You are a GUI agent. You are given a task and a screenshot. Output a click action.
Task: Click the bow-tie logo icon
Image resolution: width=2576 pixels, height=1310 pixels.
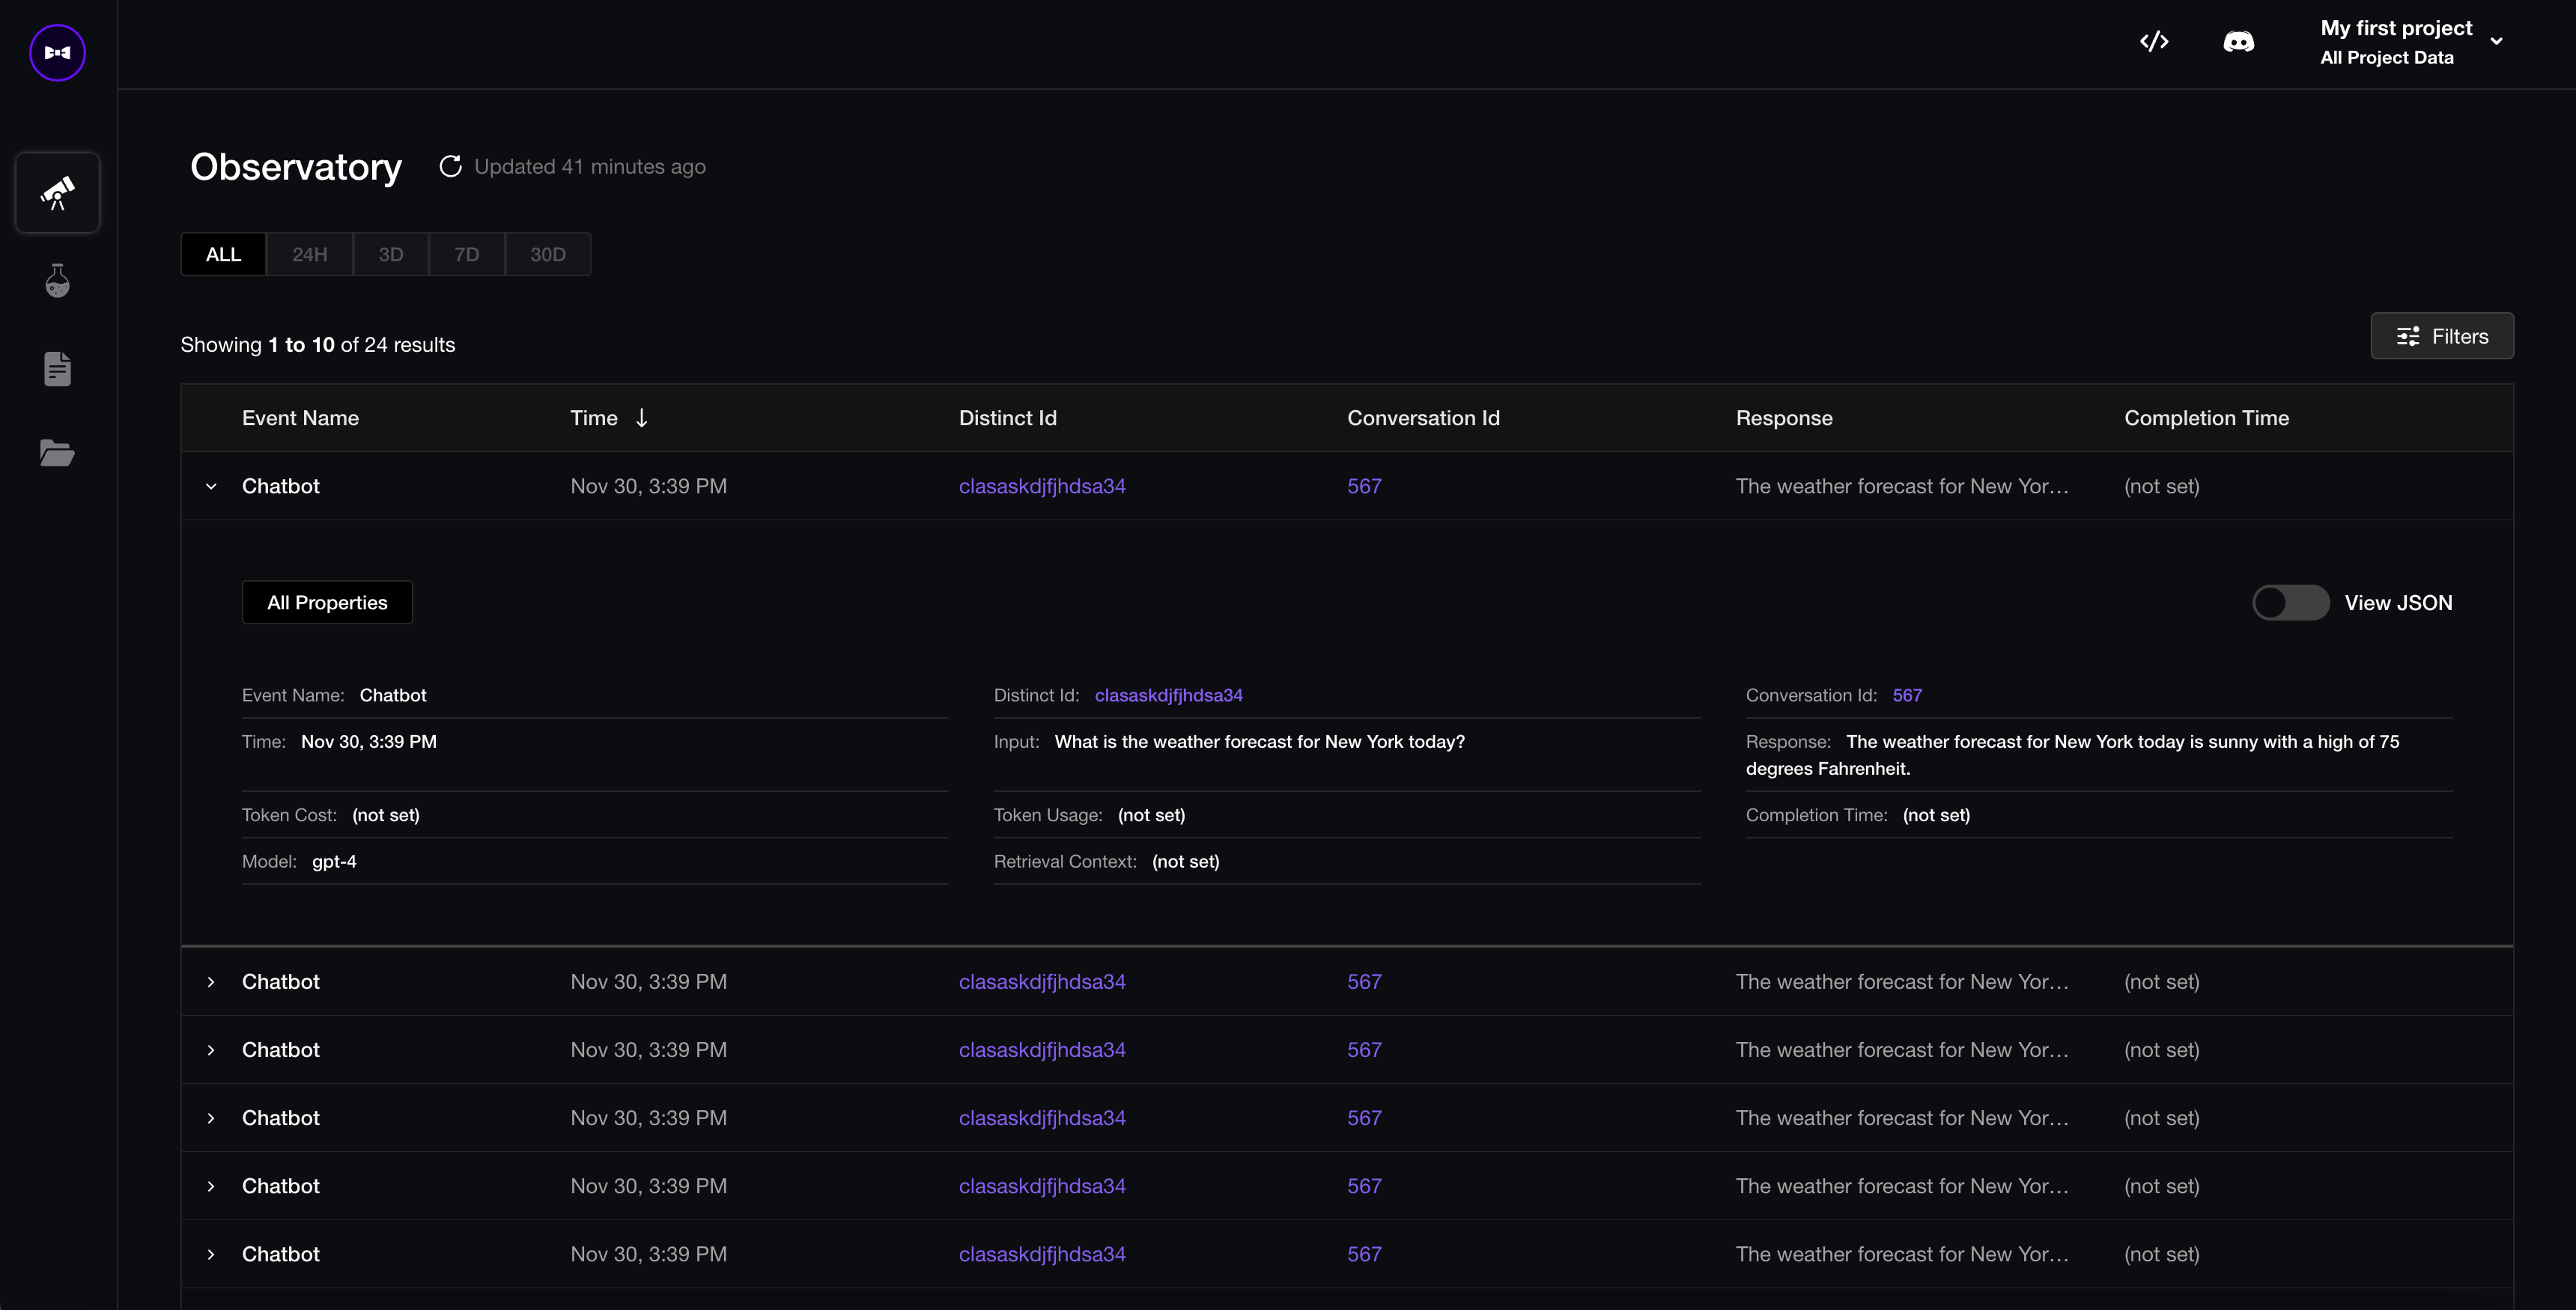[57, 52]
